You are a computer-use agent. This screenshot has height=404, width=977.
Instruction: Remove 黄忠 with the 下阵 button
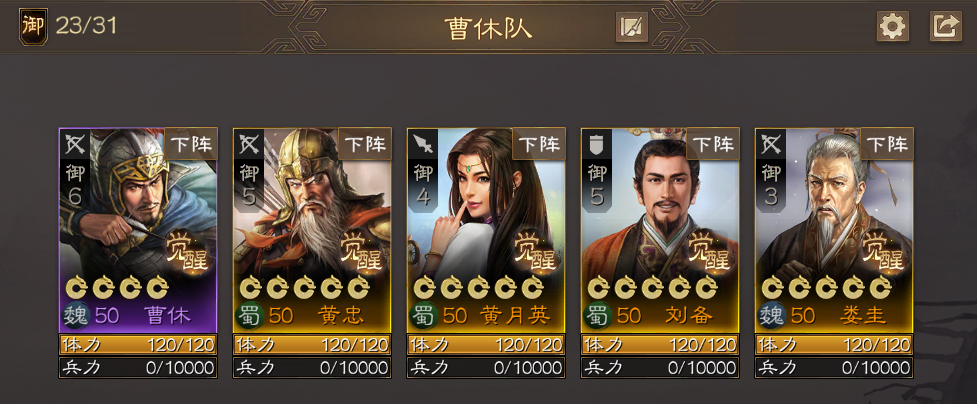pyautogui.click(x=365, y=144)
